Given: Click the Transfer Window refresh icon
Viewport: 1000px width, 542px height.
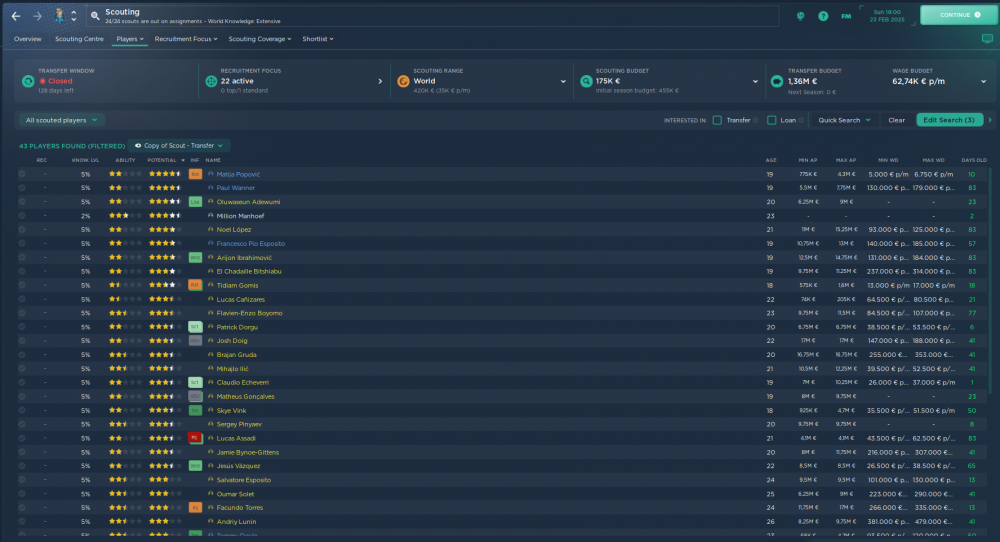Looking at the screenshot, I should pos(28,81).
